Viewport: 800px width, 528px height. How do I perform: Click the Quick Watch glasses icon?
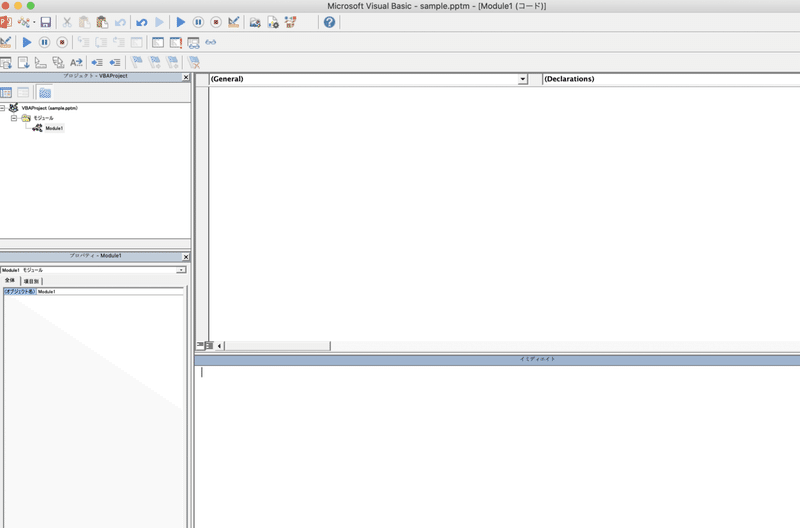[211, 42]
